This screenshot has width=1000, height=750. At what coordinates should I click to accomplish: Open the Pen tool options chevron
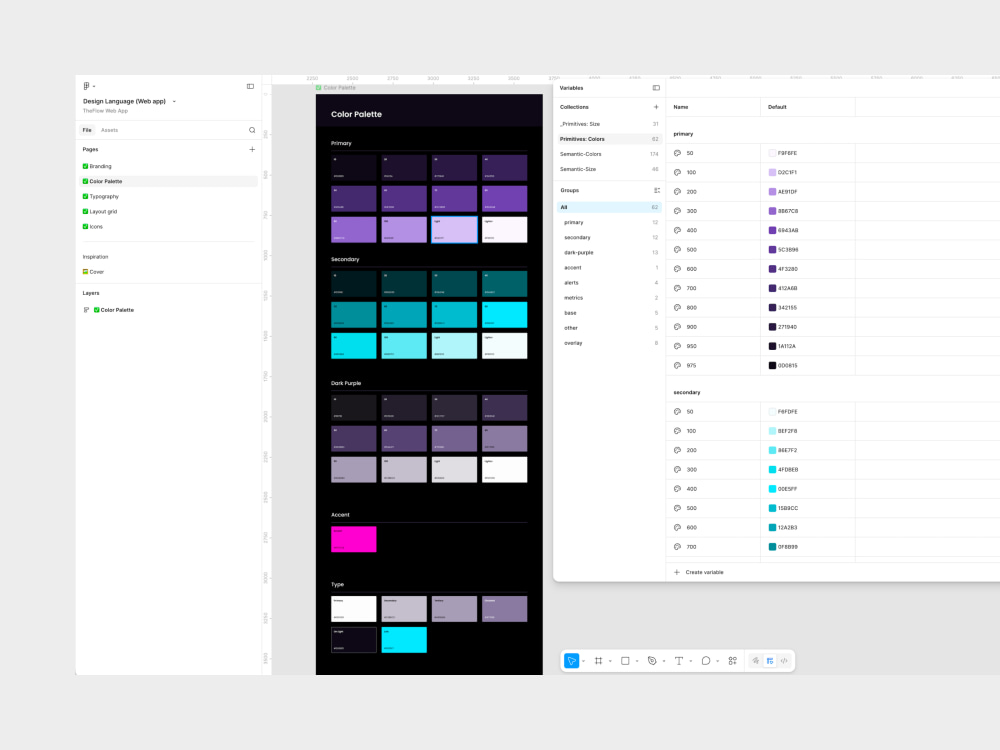(664, 661)
